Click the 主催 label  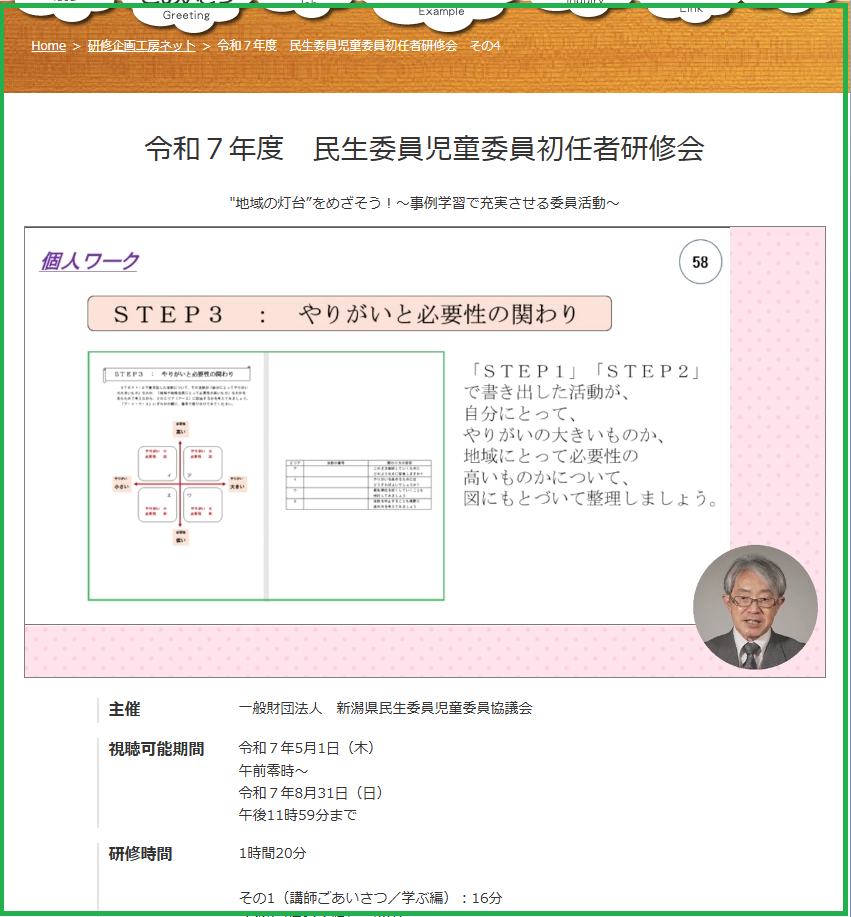(124, 709)
